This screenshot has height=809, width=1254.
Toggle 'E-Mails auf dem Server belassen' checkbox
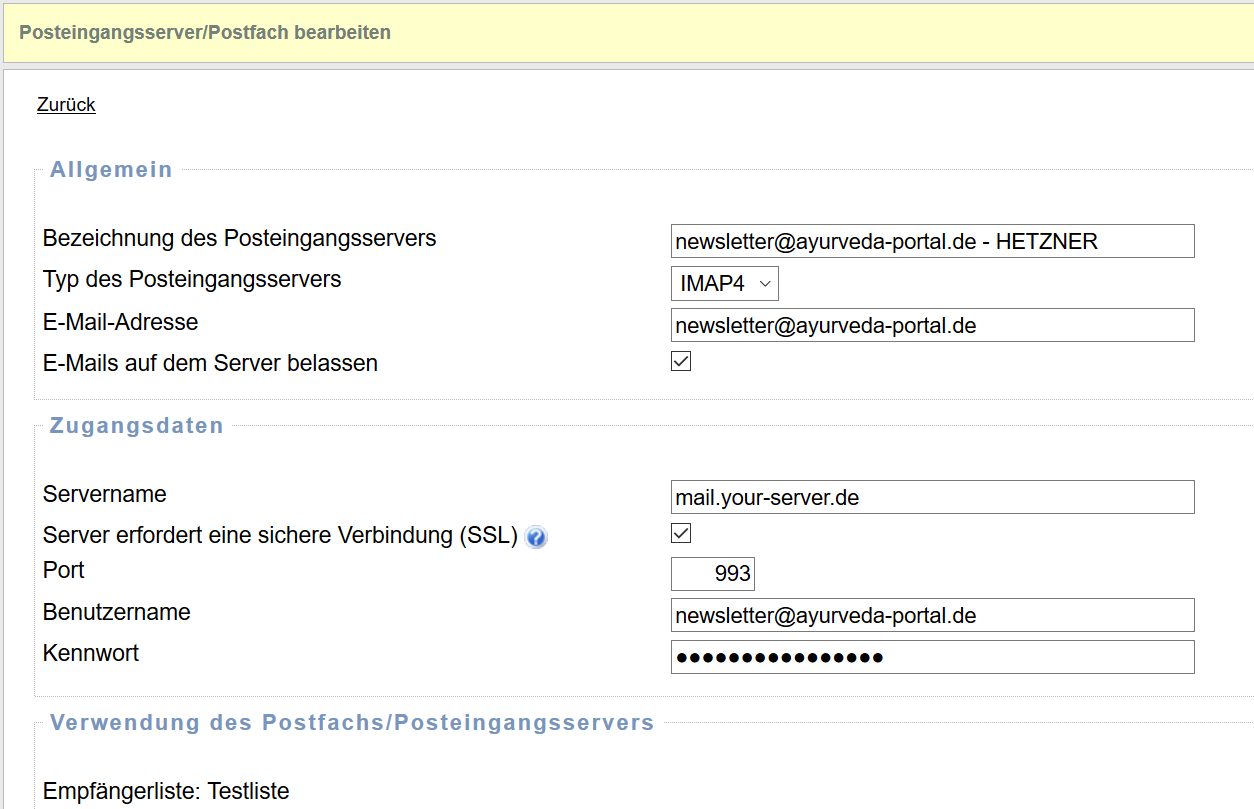point(681,361)
